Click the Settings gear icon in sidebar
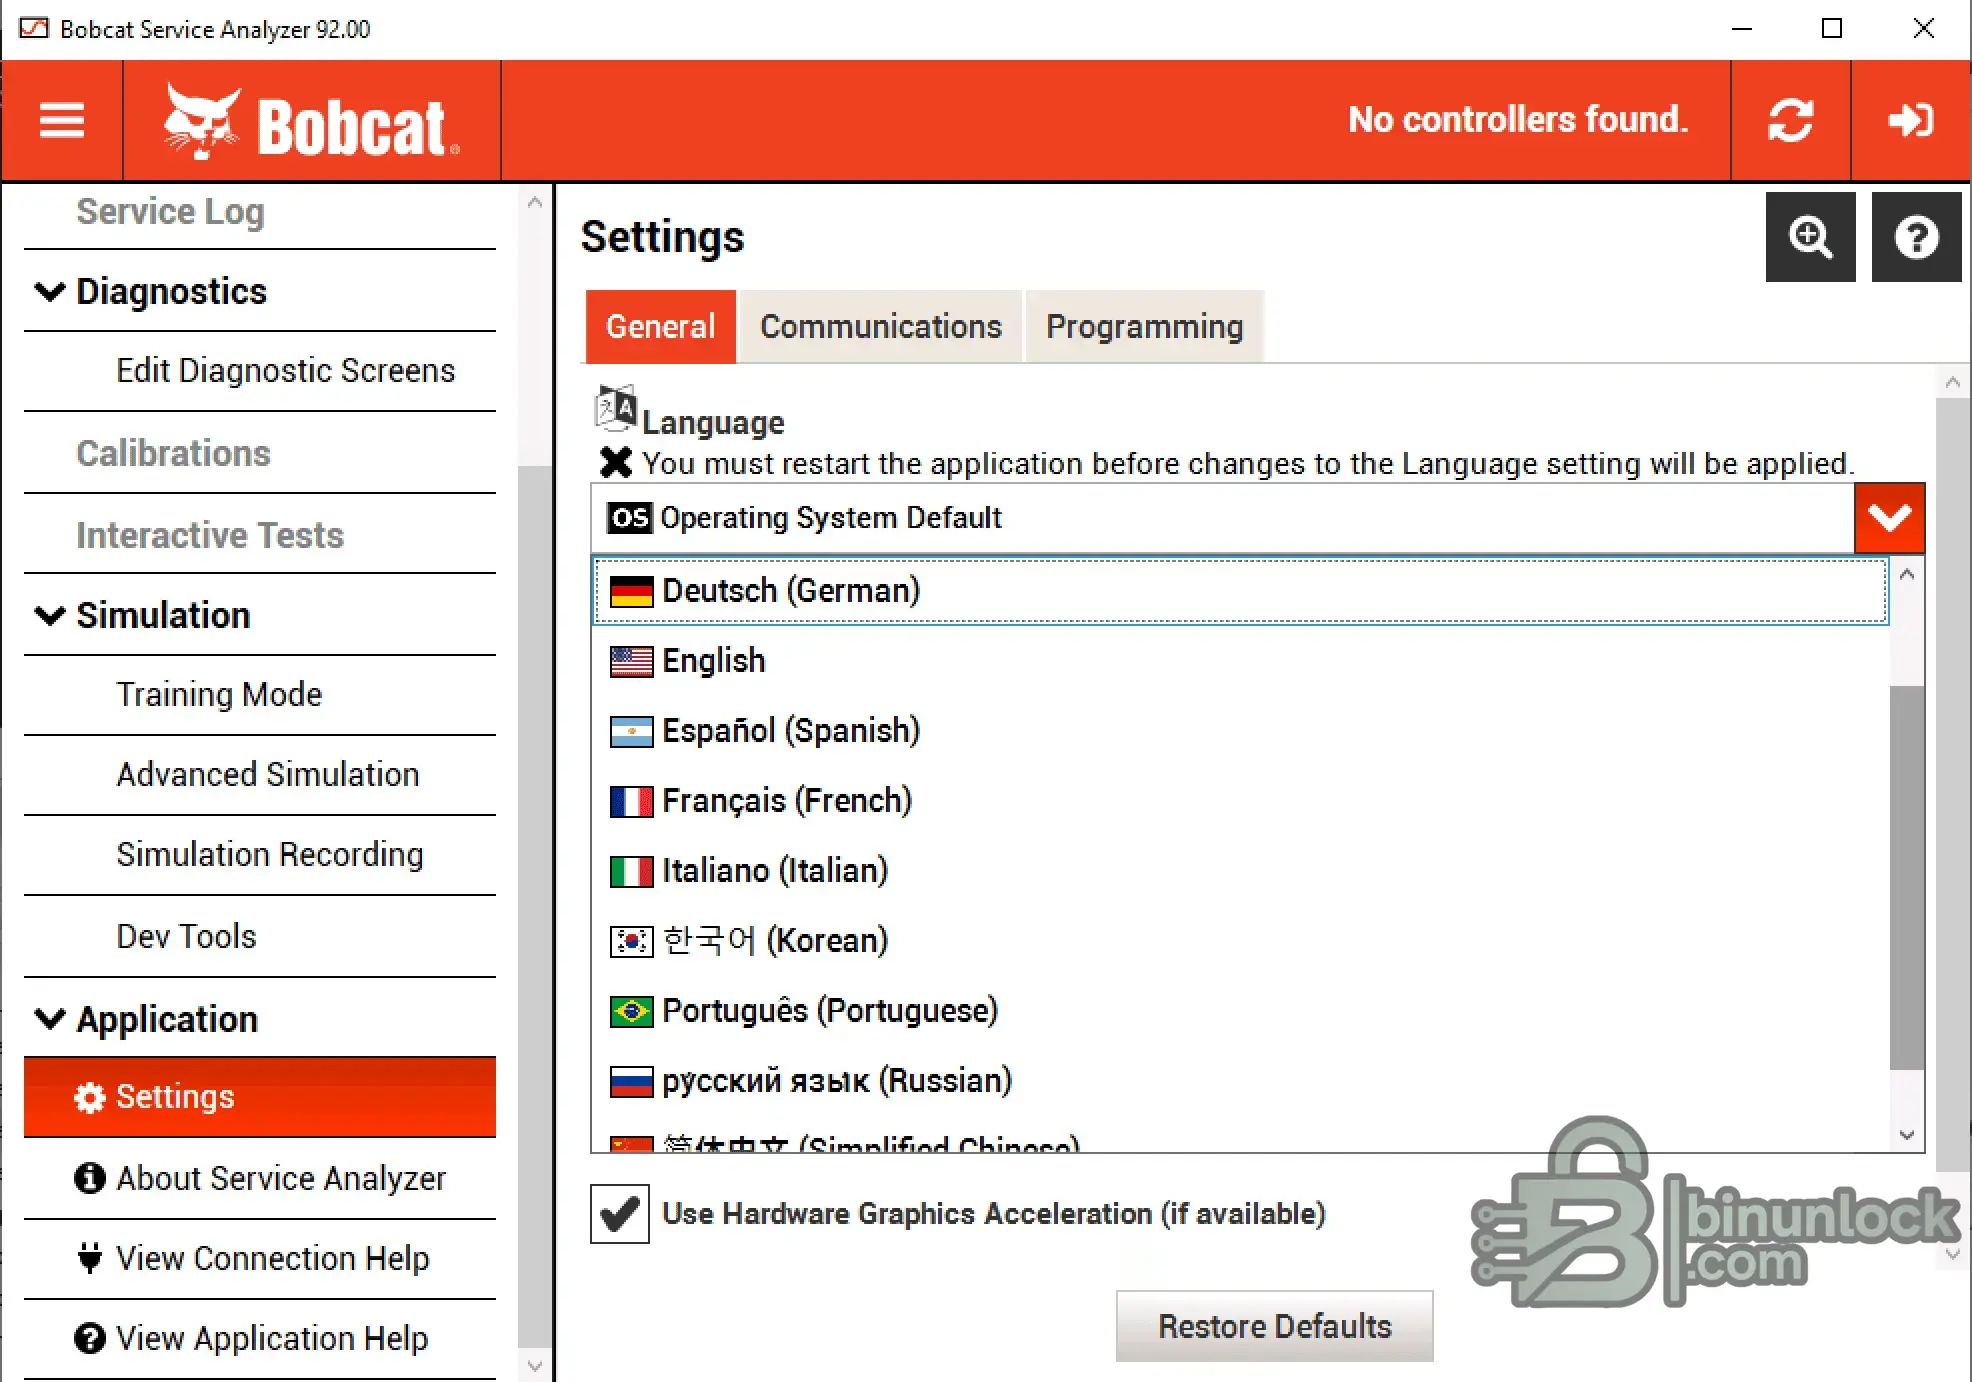This screenshot has height=1382, width=1972. tap(90, 1097)
